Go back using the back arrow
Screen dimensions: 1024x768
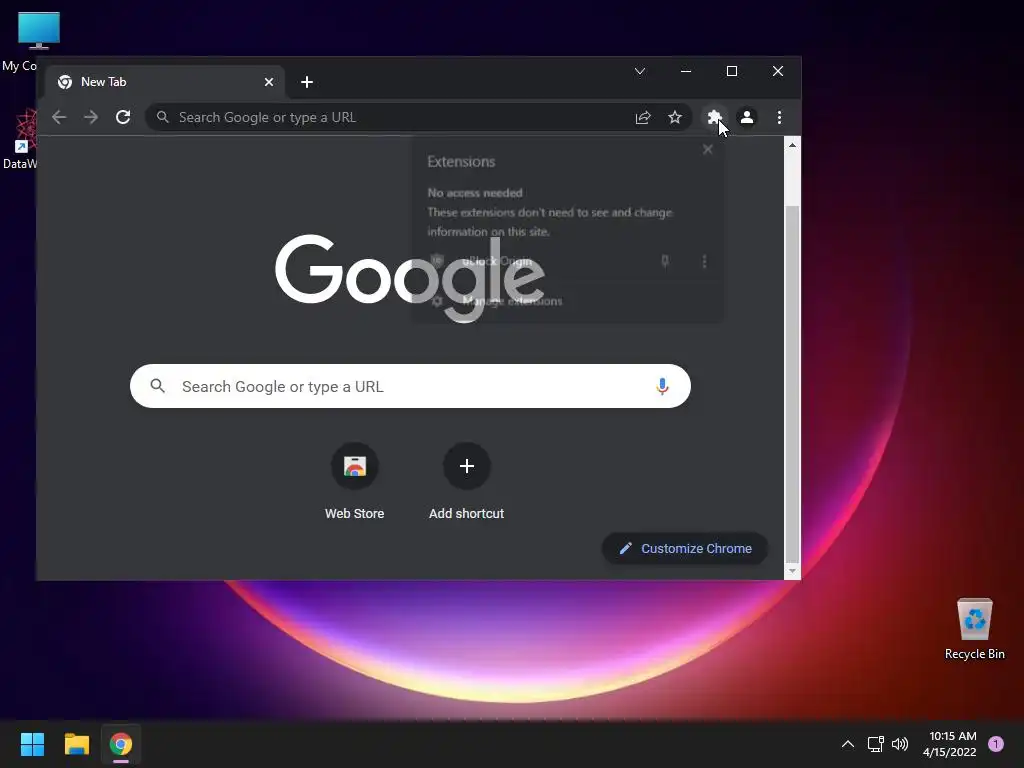click(x=59, y=118)
